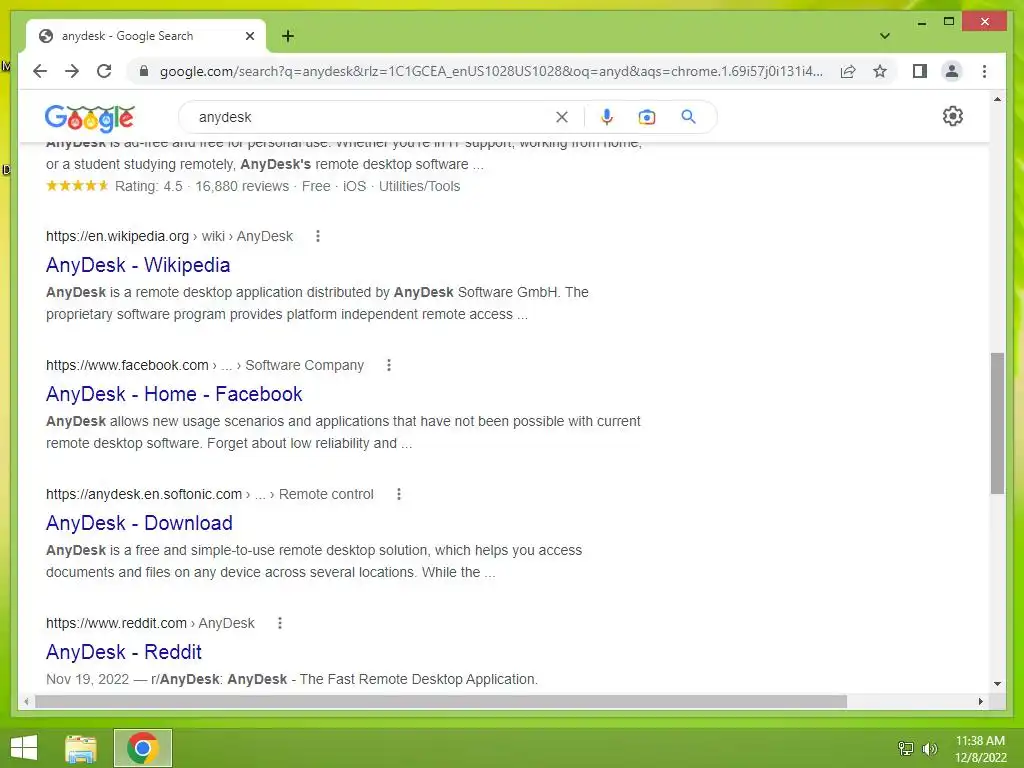This screenshot has width=1024, height=768.
Task: Open the AnyDesk - Wikipedia link
Action: [x=138, y=265]
